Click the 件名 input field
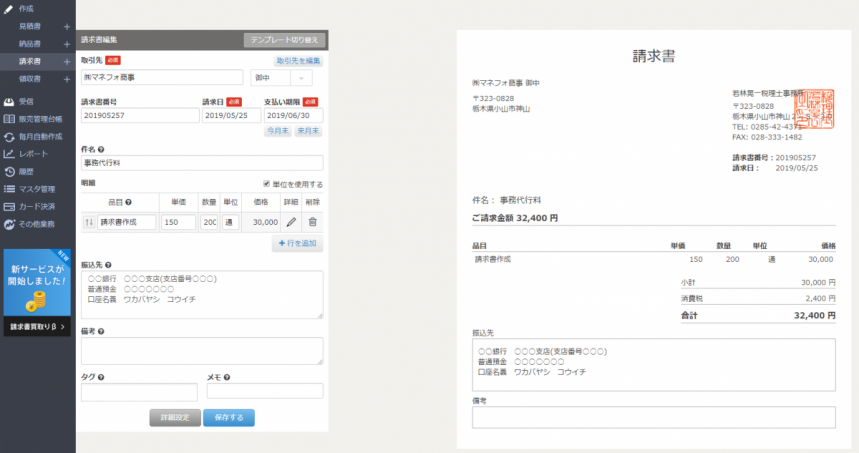859x453 pixels. 202,163
